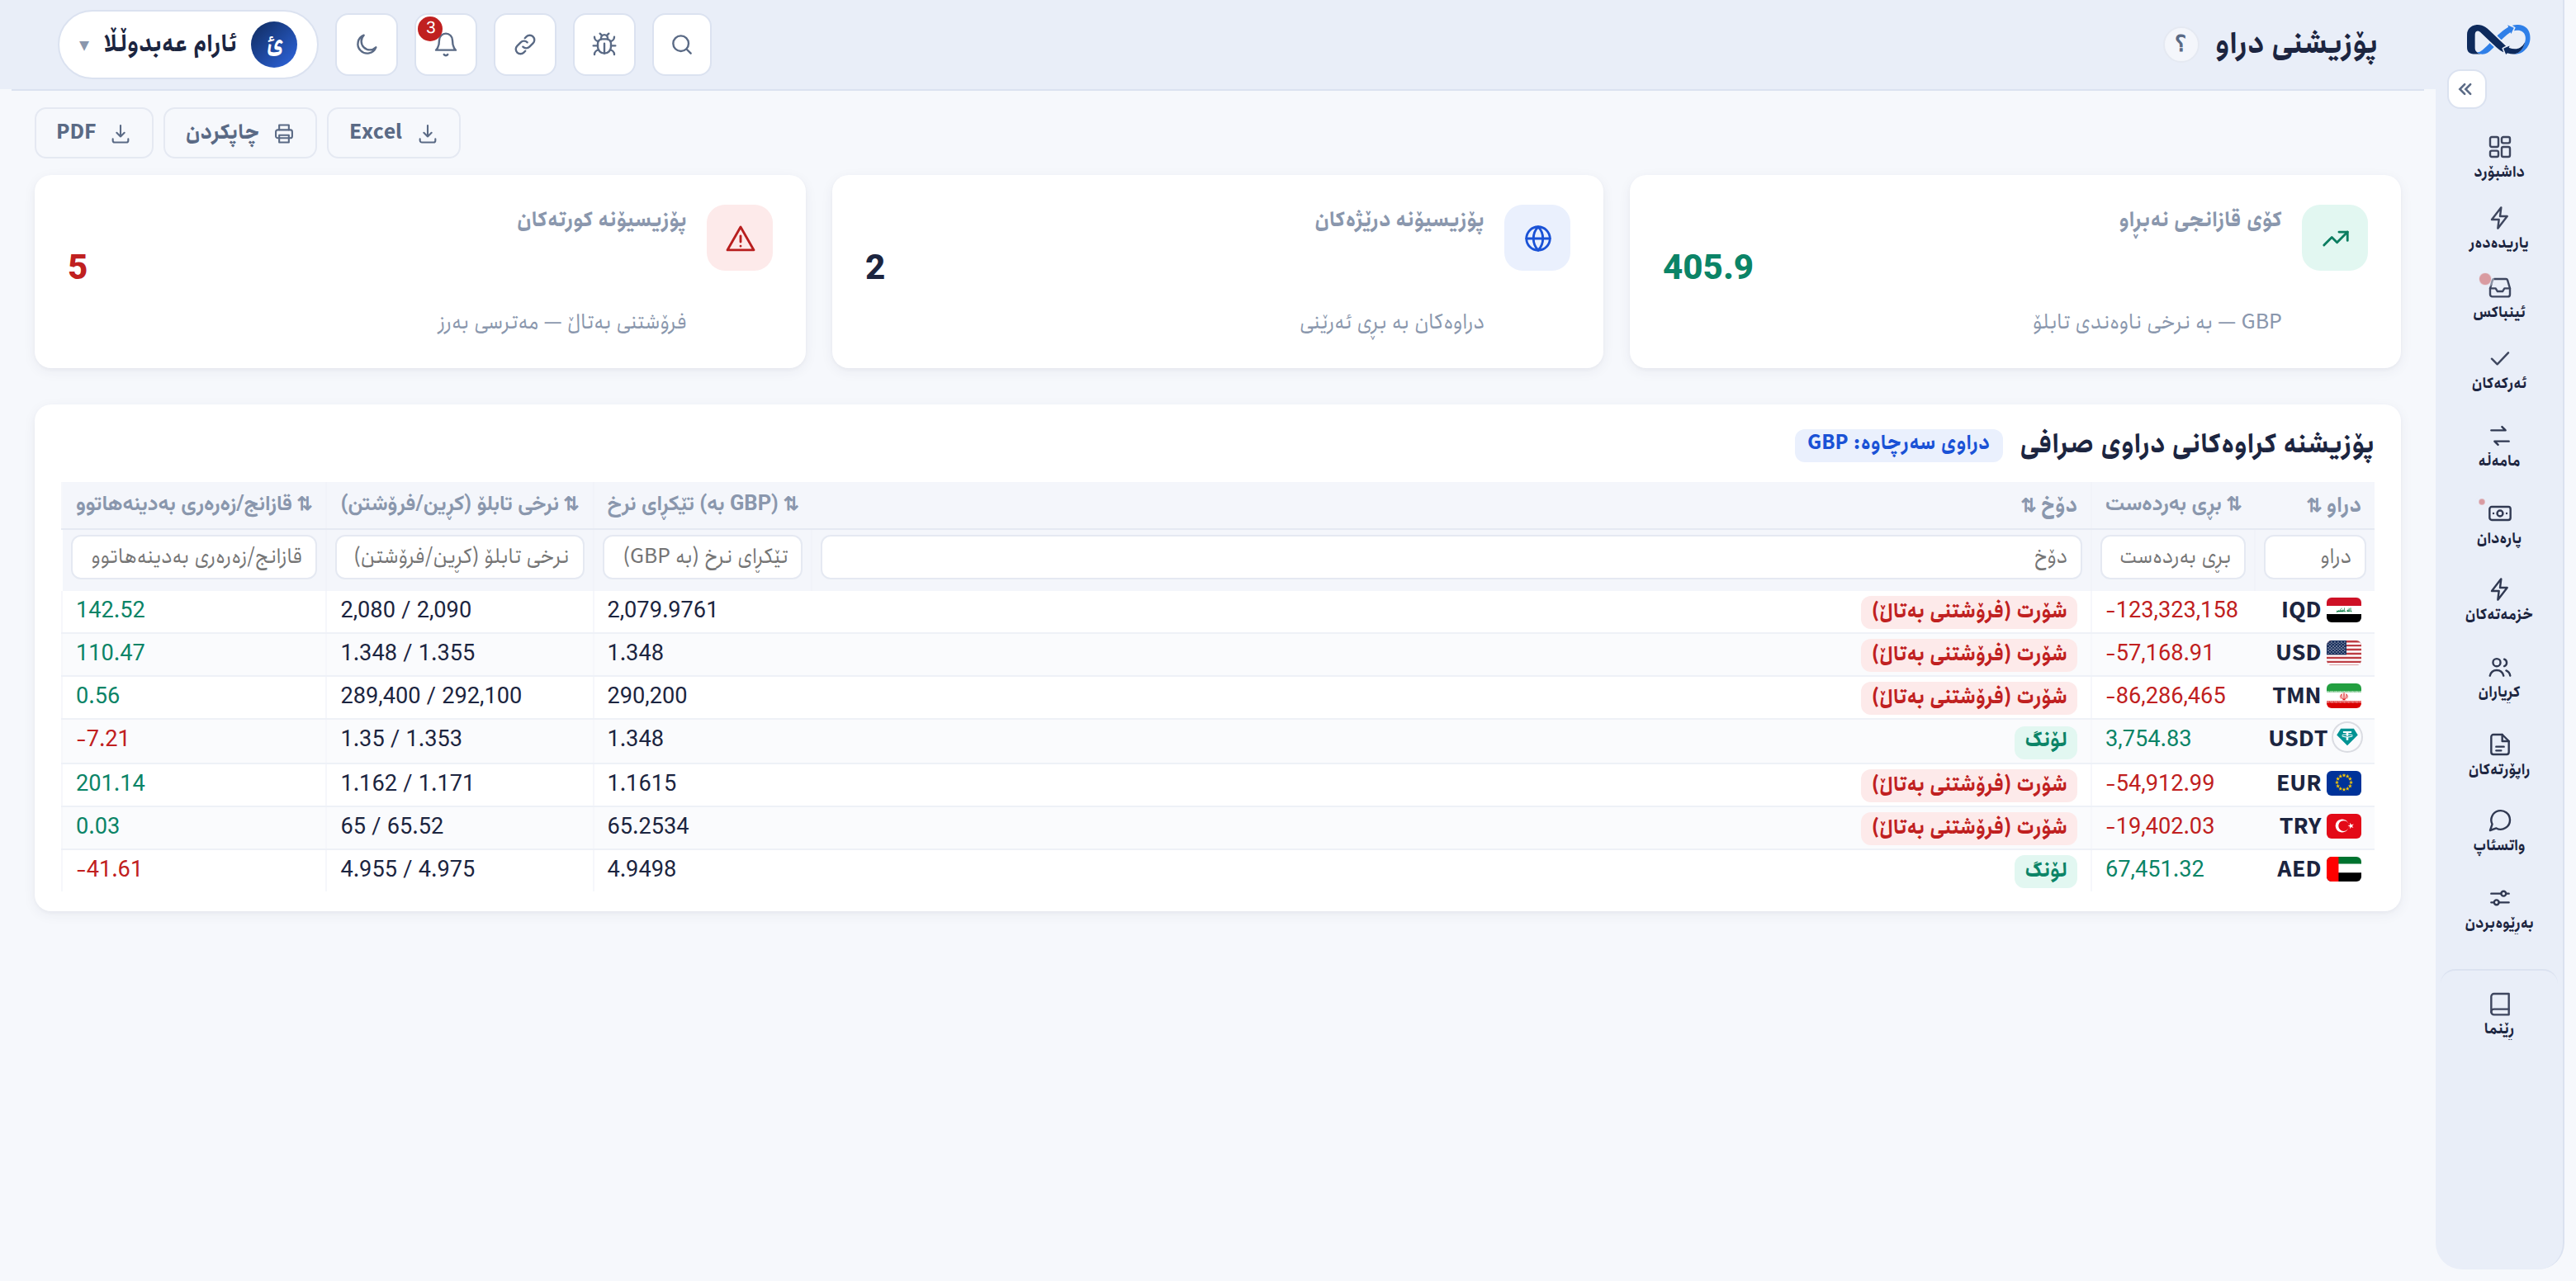The width and height of the screenshot is (2576, 1281).
Task: Open ڕاپۆرتەکان reports in sidebar
Action: coord(2498,755)
